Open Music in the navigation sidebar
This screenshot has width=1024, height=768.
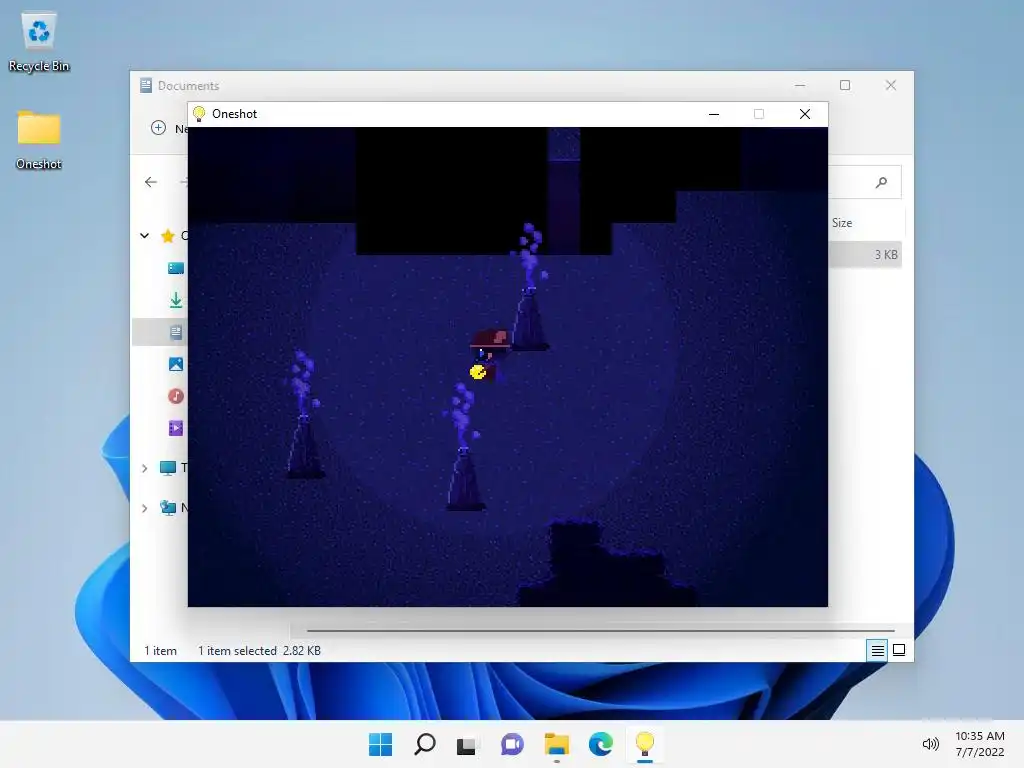pyautogui.click(x=176, y=396)
